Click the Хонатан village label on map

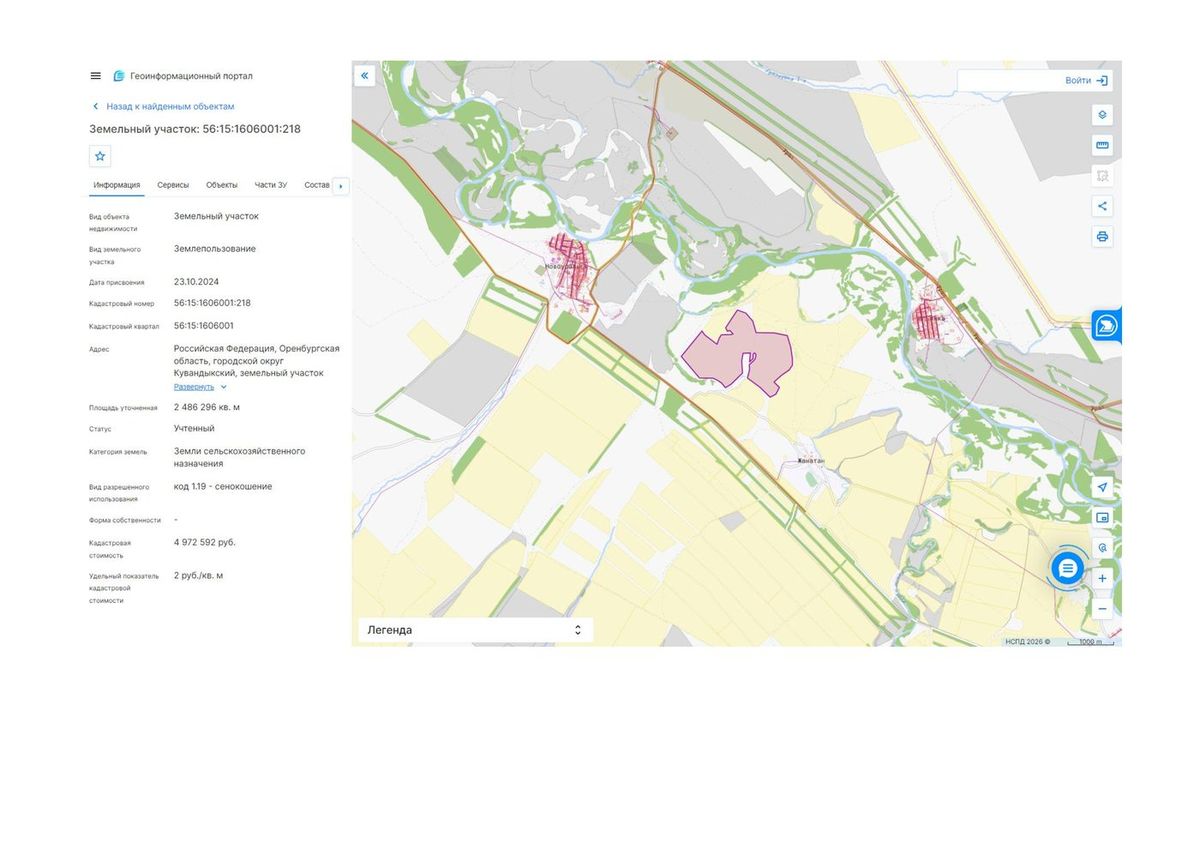tap(810, 460)
